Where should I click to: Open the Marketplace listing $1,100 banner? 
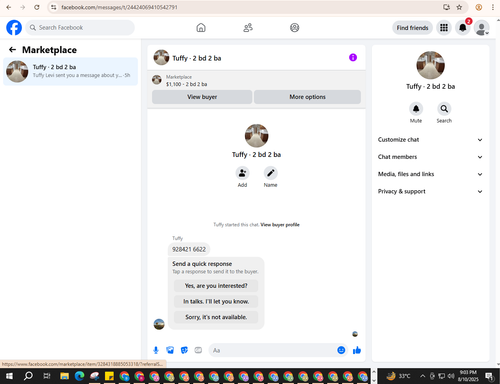(256, 80)
